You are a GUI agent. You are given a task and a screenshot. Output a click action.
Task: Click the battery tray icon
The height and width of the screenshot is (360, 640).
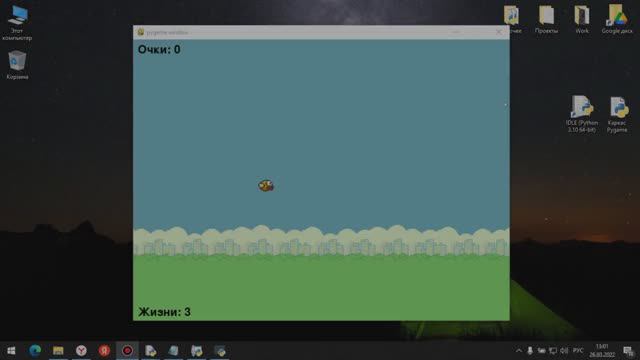[x=541, y=351]
